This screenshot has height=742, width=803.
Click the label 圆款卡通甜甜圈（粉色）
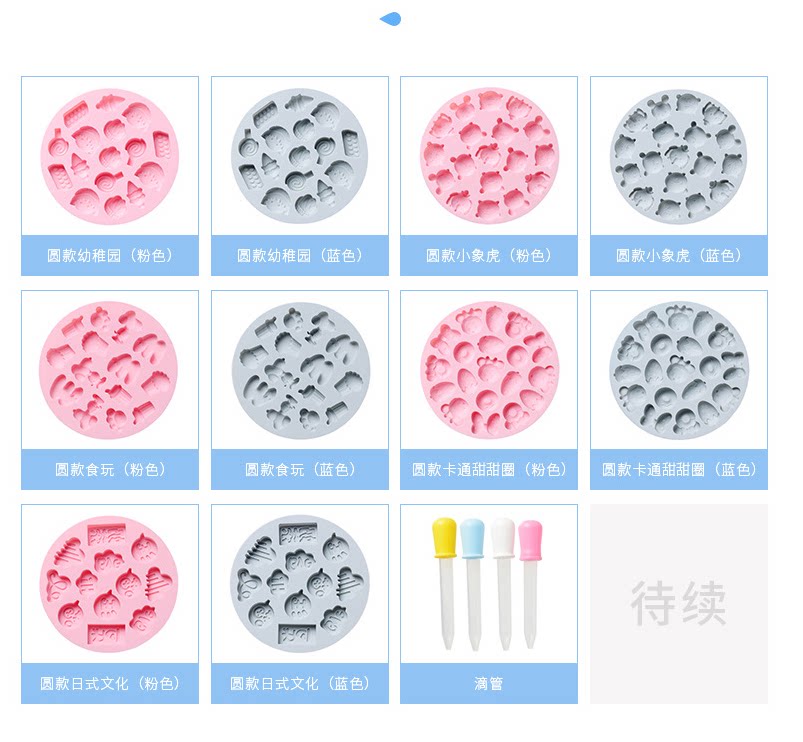click(489, 469)
